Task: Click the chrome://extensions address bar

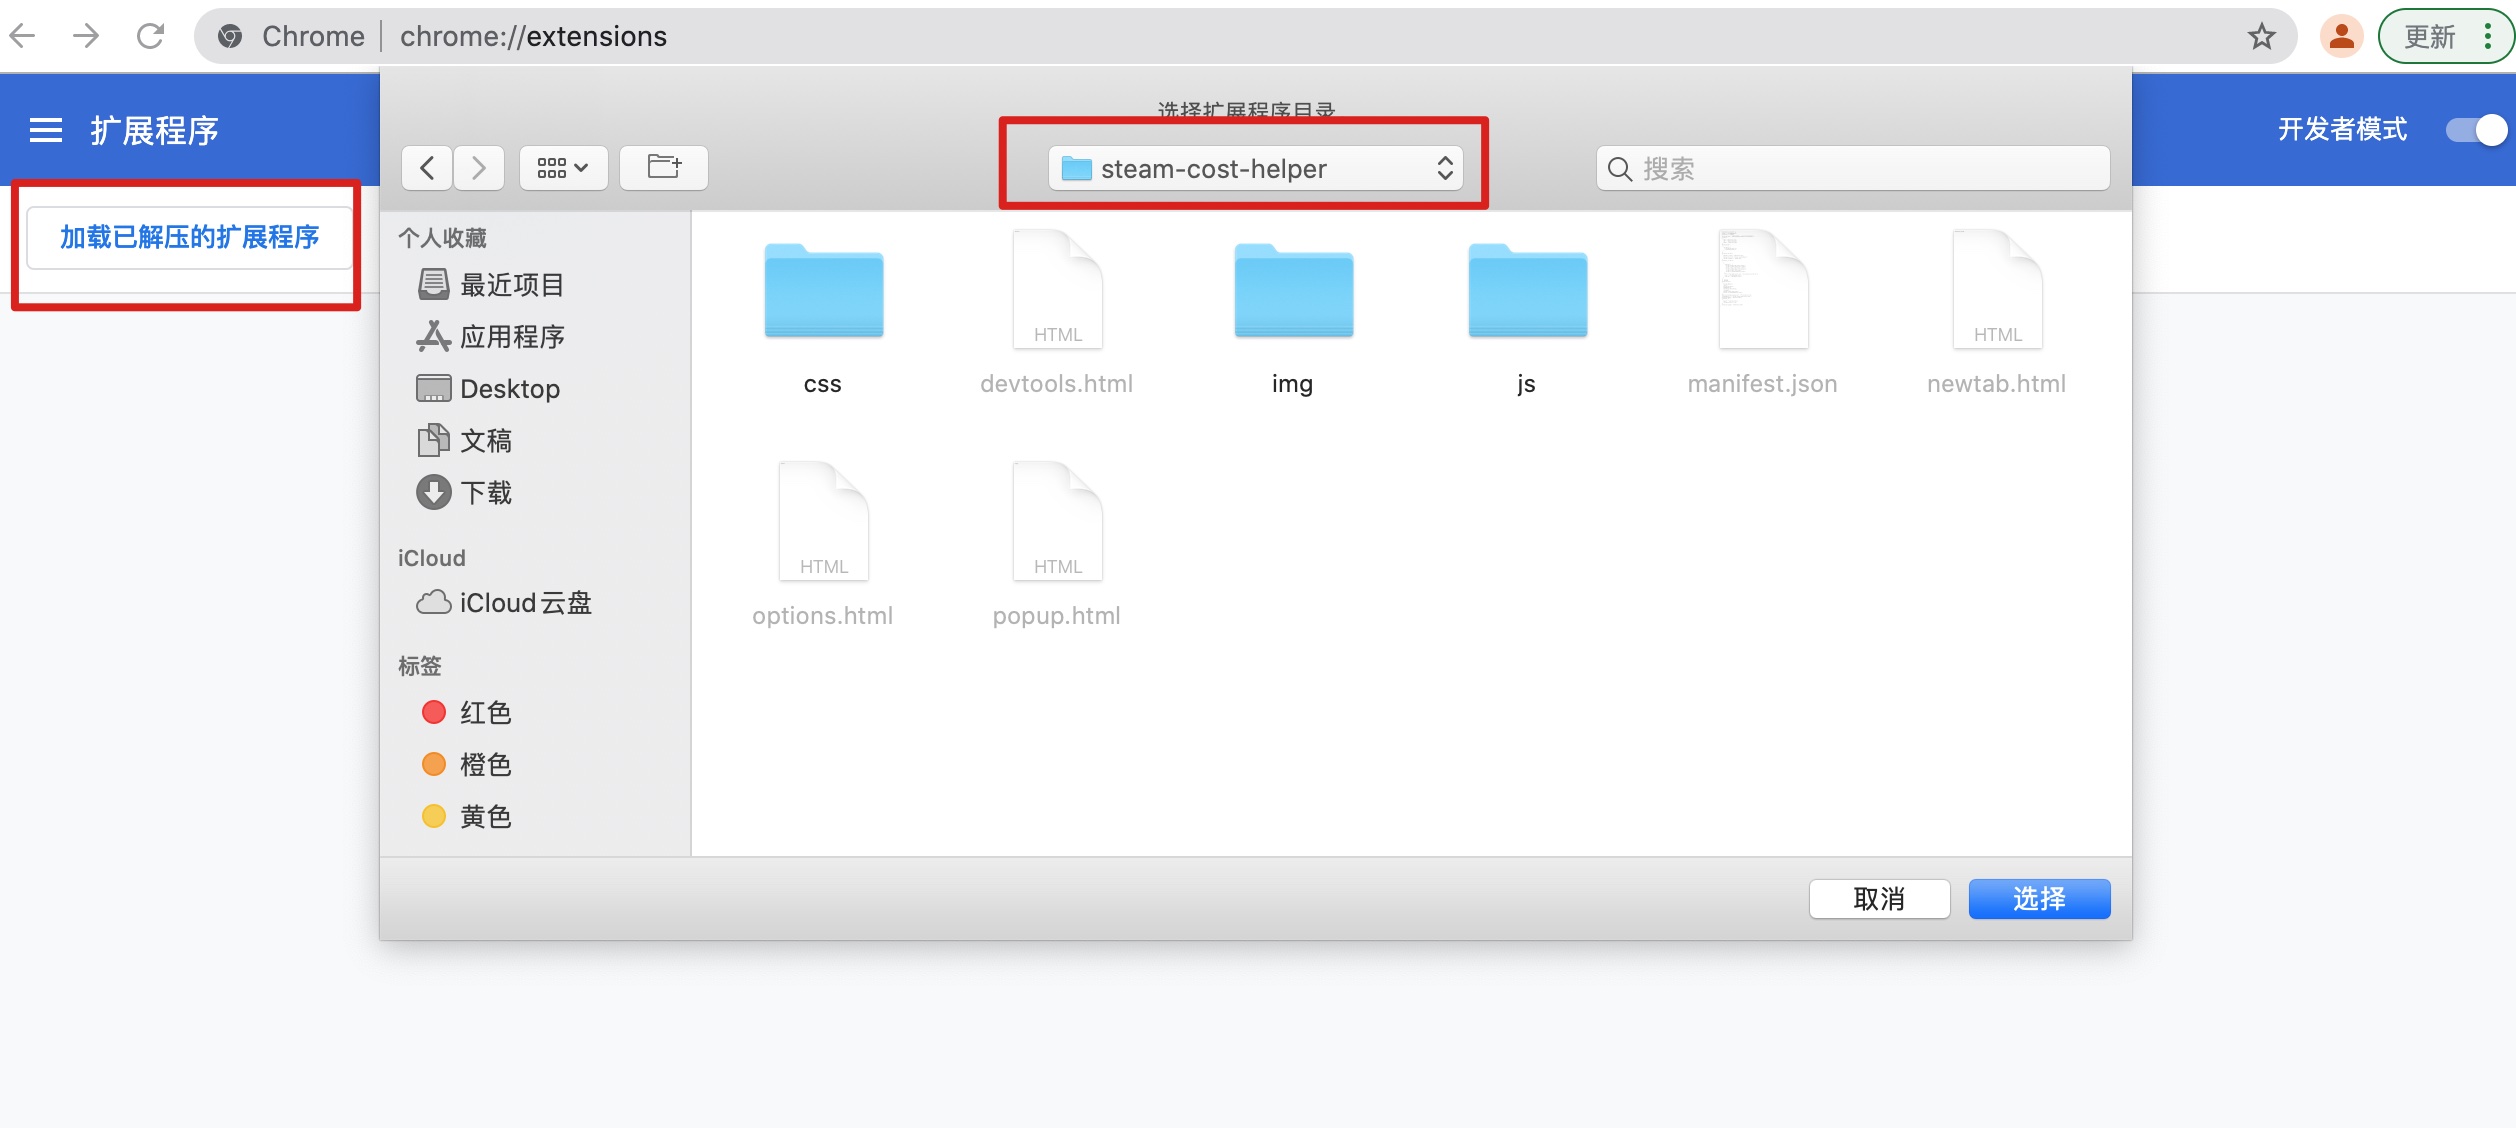Action: click(1246, 37)
